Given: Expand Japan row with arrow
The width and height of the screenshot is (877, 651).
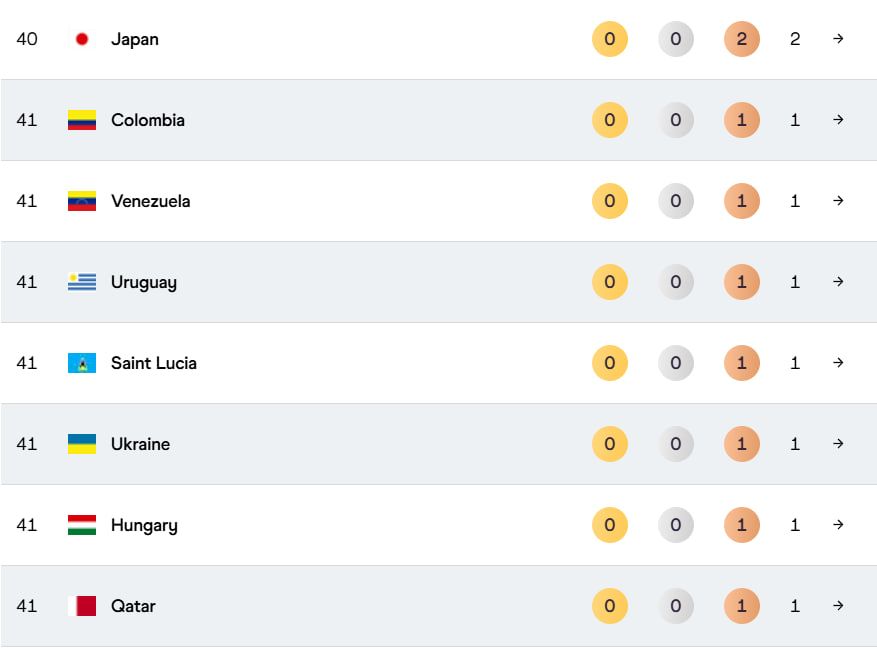Looking at the screenshot, I should [838, 39].
